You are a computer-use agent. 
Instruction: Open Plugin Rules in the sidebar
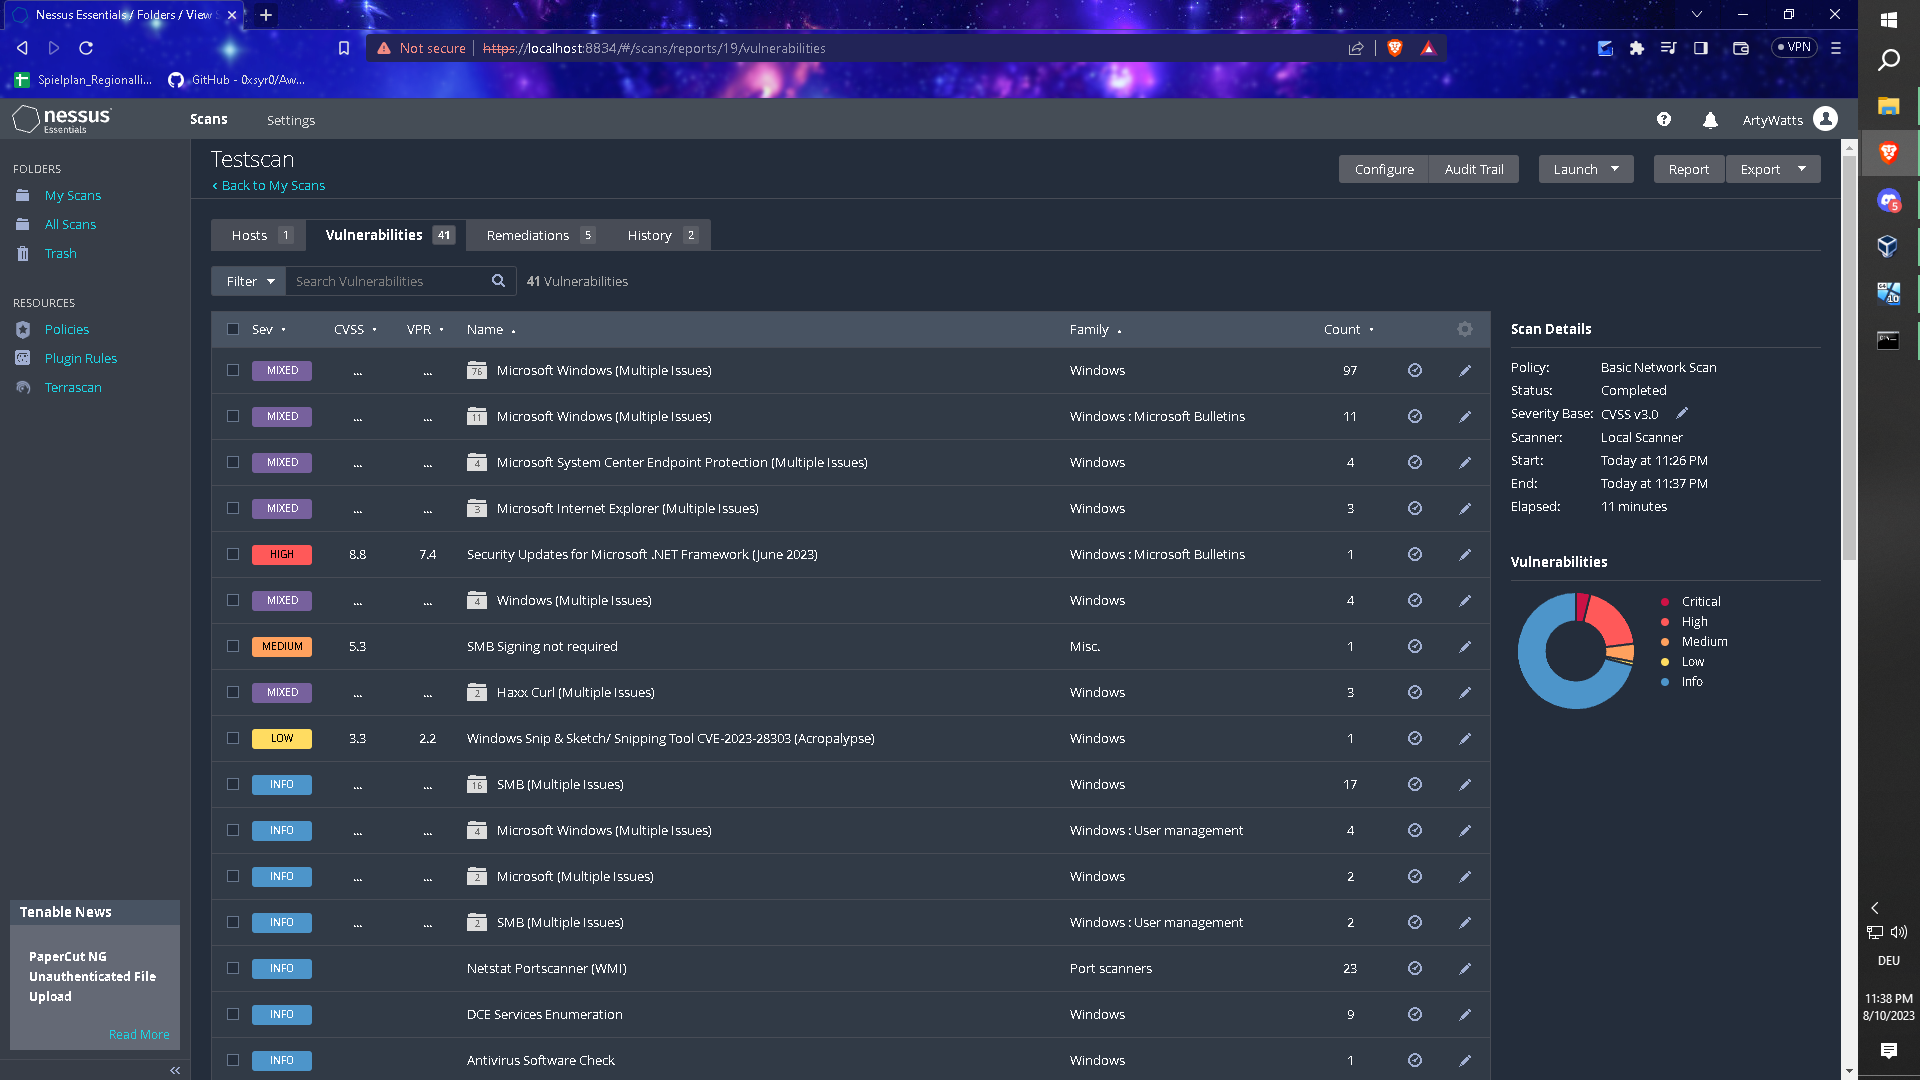pos(81,358)
